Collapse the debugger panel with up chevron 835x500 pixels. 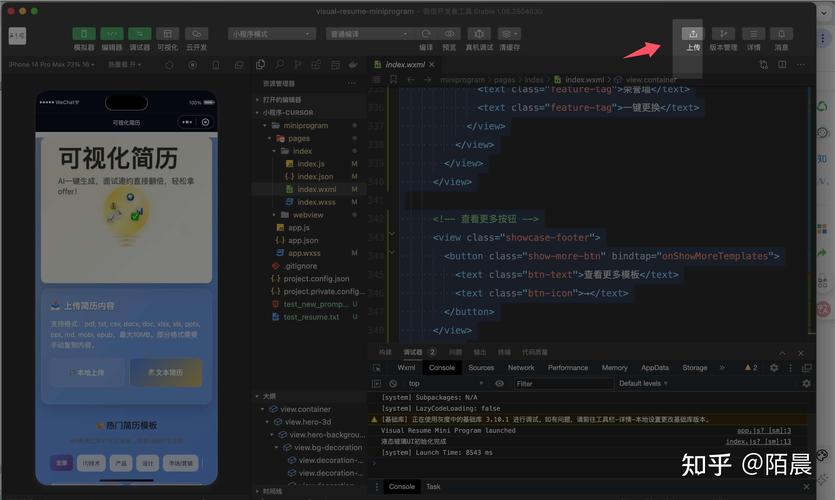coord(782,353)
